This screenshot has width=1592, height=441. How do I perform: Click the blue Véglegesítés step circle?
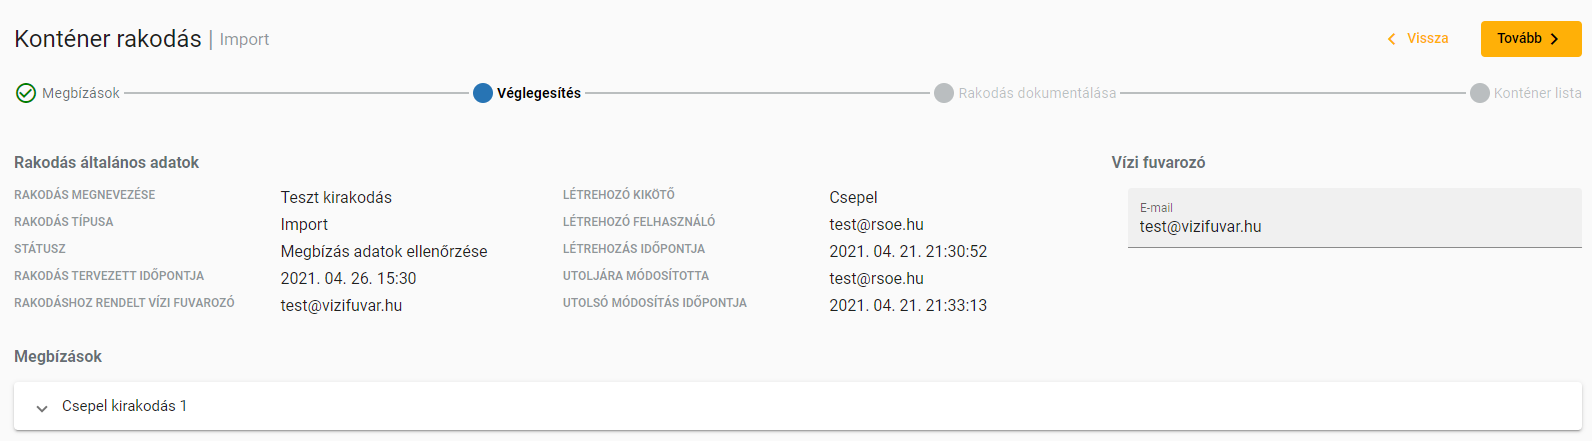pos(483,93)
